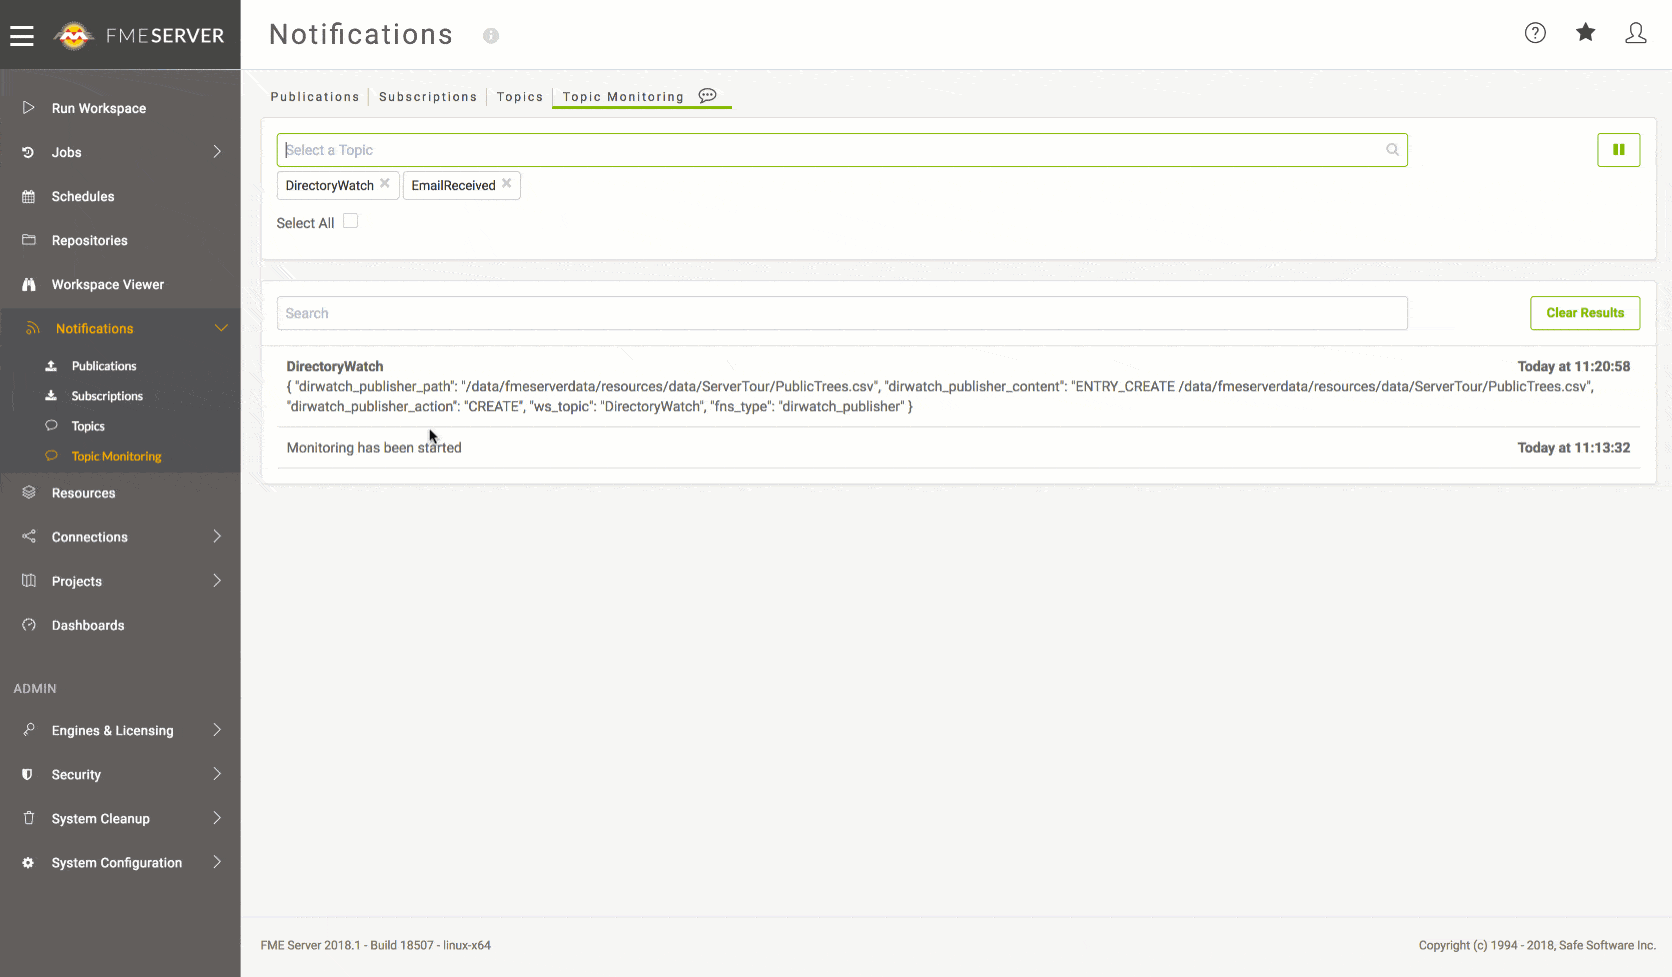1672x977 pixels.
Task: Check the Select All checkbox
Action: point(351,221)
